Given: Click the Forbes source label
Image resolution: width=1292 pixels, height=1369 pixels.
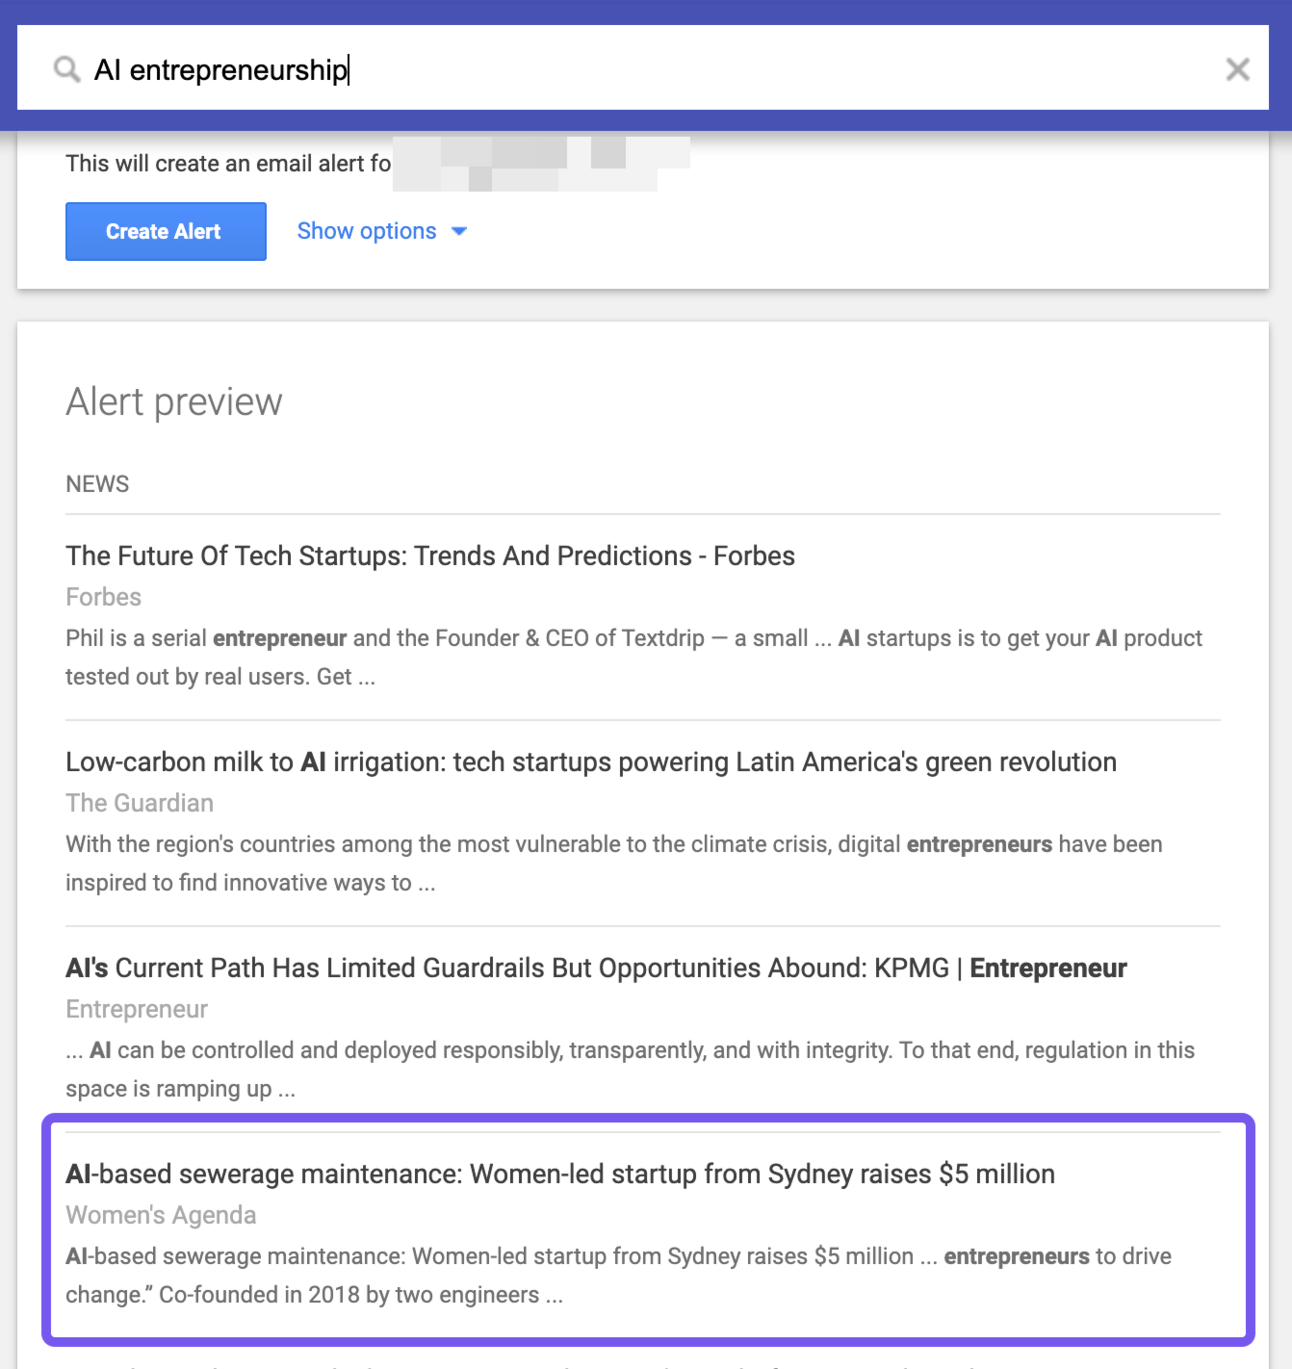Looking at the screenshot, I should point(103,597).
